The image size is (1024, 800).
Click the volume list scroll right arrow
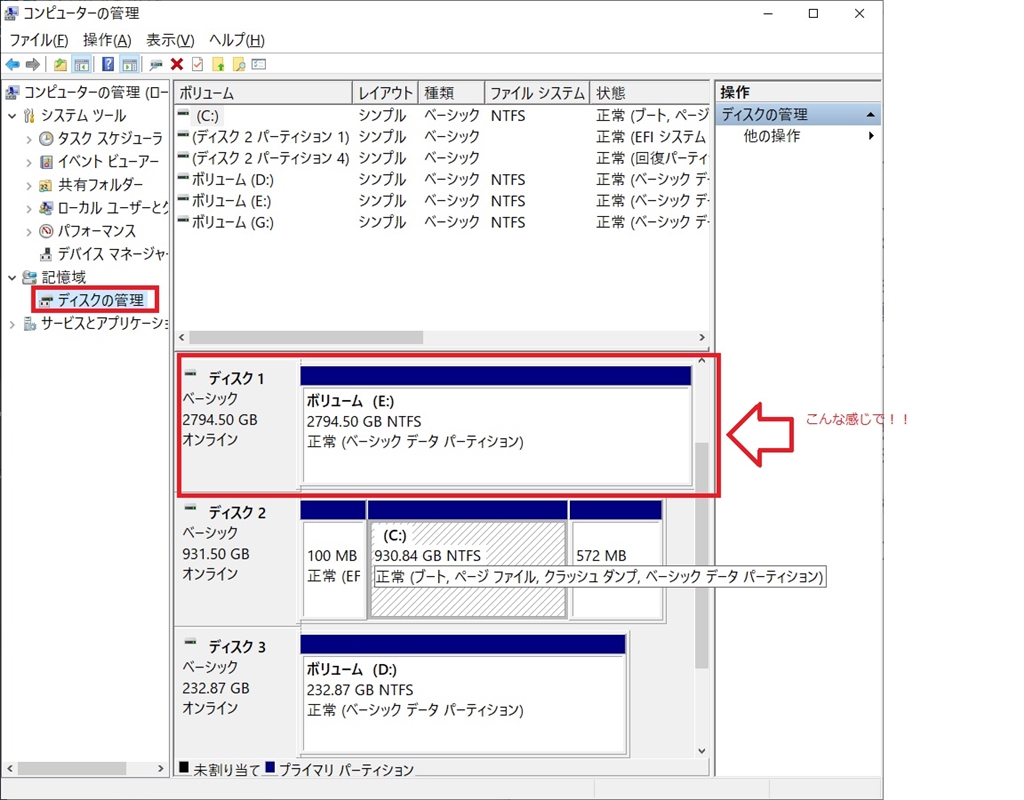(x=702, y=338)
